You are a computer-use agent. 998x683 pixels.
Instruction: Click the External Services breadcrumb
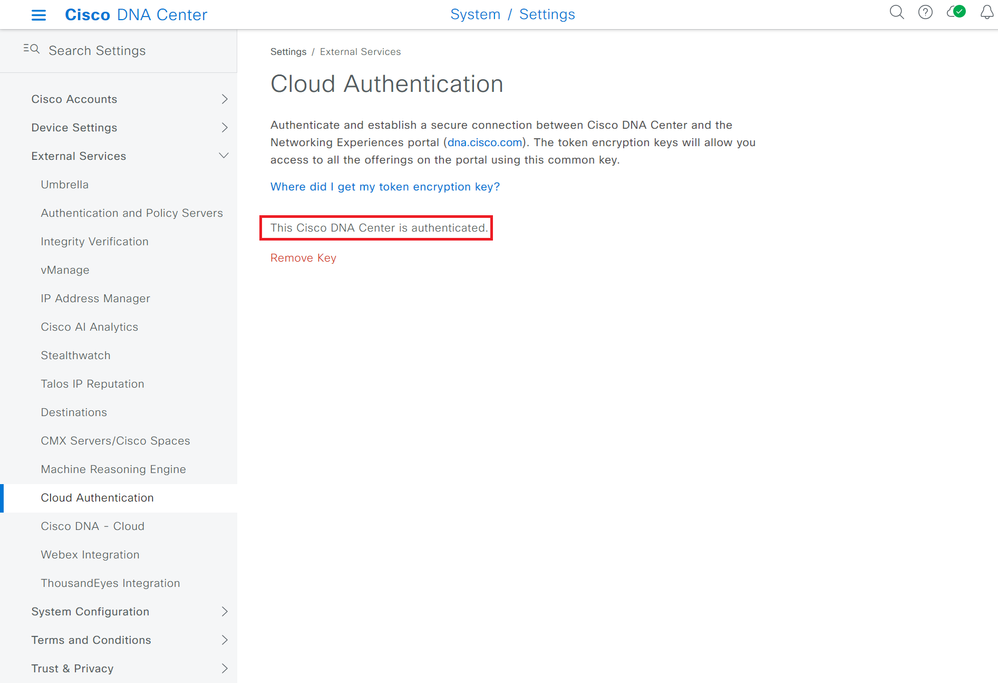click(360, 52)
